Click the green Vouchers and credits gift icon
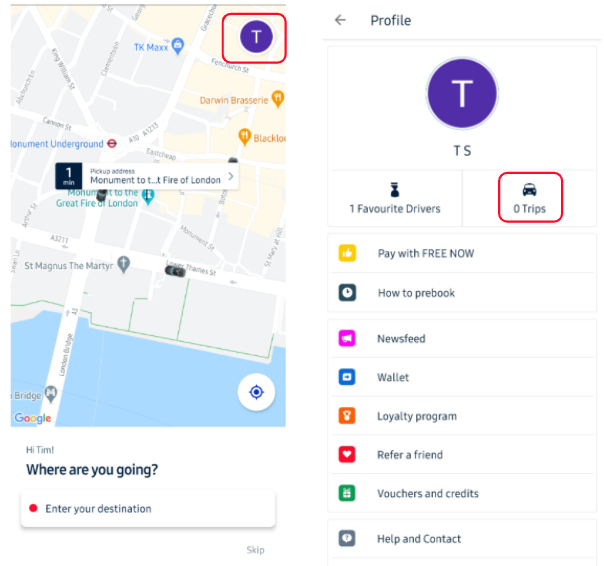Image resolution: width=604 pixels, height=566 pixels. pyautogui.click(x=347, y=493)
